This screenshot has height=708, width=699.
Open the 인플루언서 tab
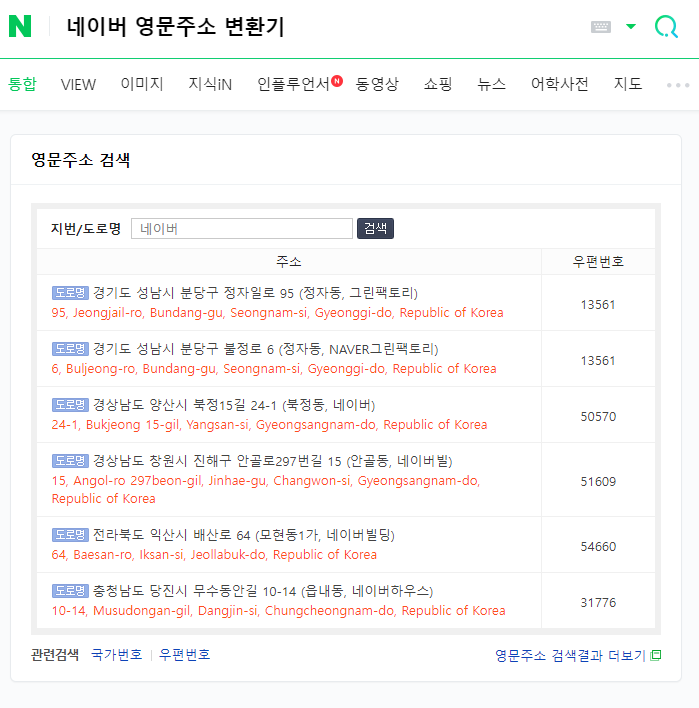click(293, 84)
